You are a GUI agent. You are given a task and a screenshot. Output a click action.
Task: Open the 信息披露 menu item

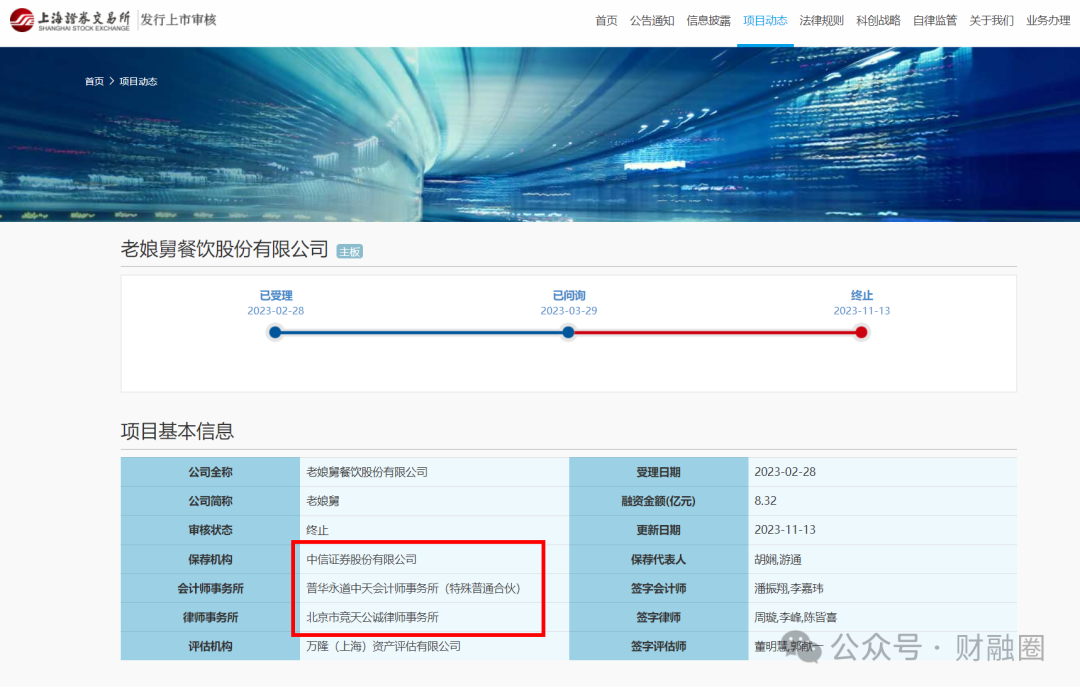pos(708,21)
